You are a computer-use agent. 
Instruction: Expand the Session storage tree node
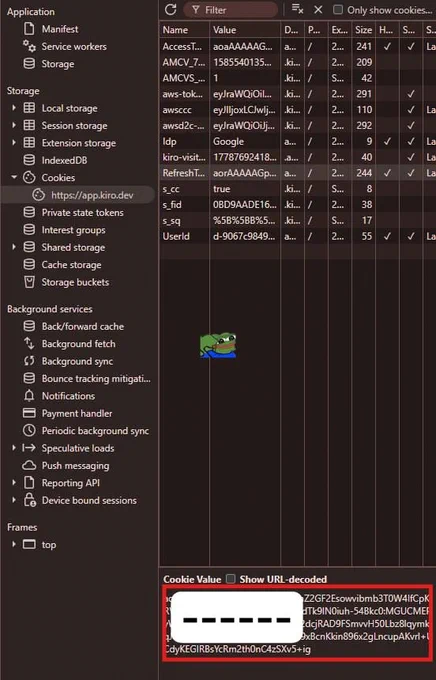(x=14, y=125)
